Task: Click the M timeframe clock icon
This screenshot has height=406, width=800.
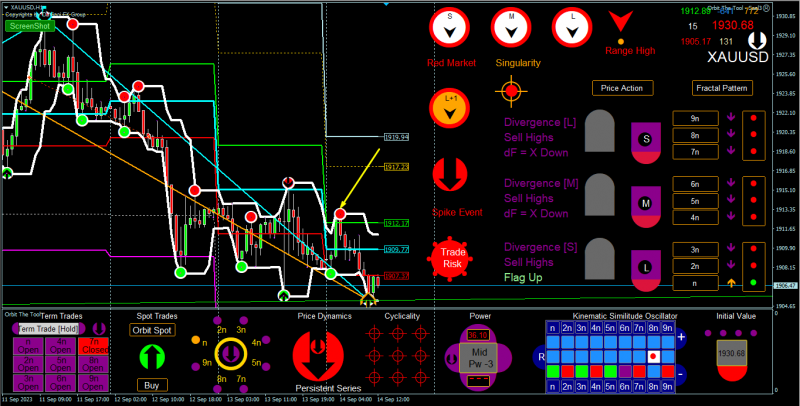Action: [x=511, y=28]
